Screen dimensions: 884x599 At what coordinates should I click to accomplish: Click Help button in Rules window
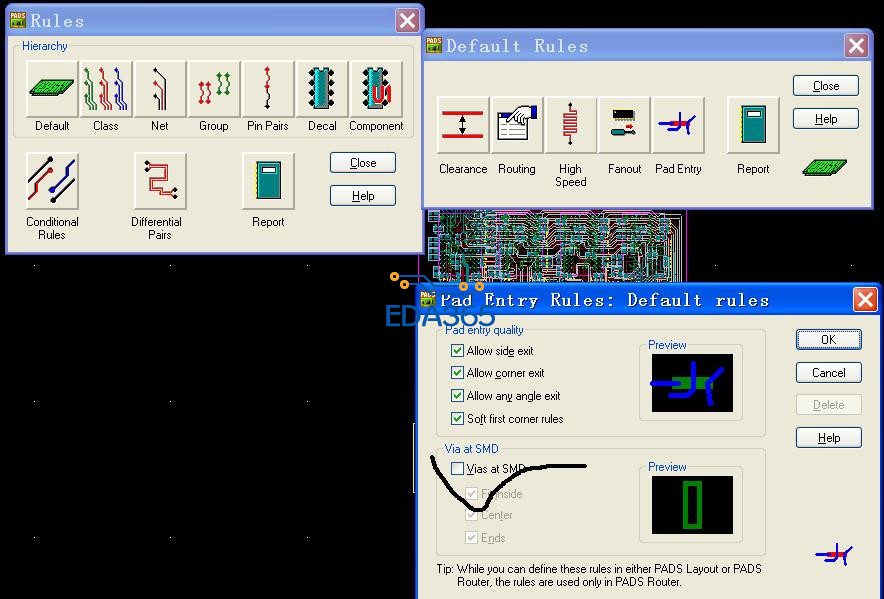pyautogui.click(x=363, y=196)
